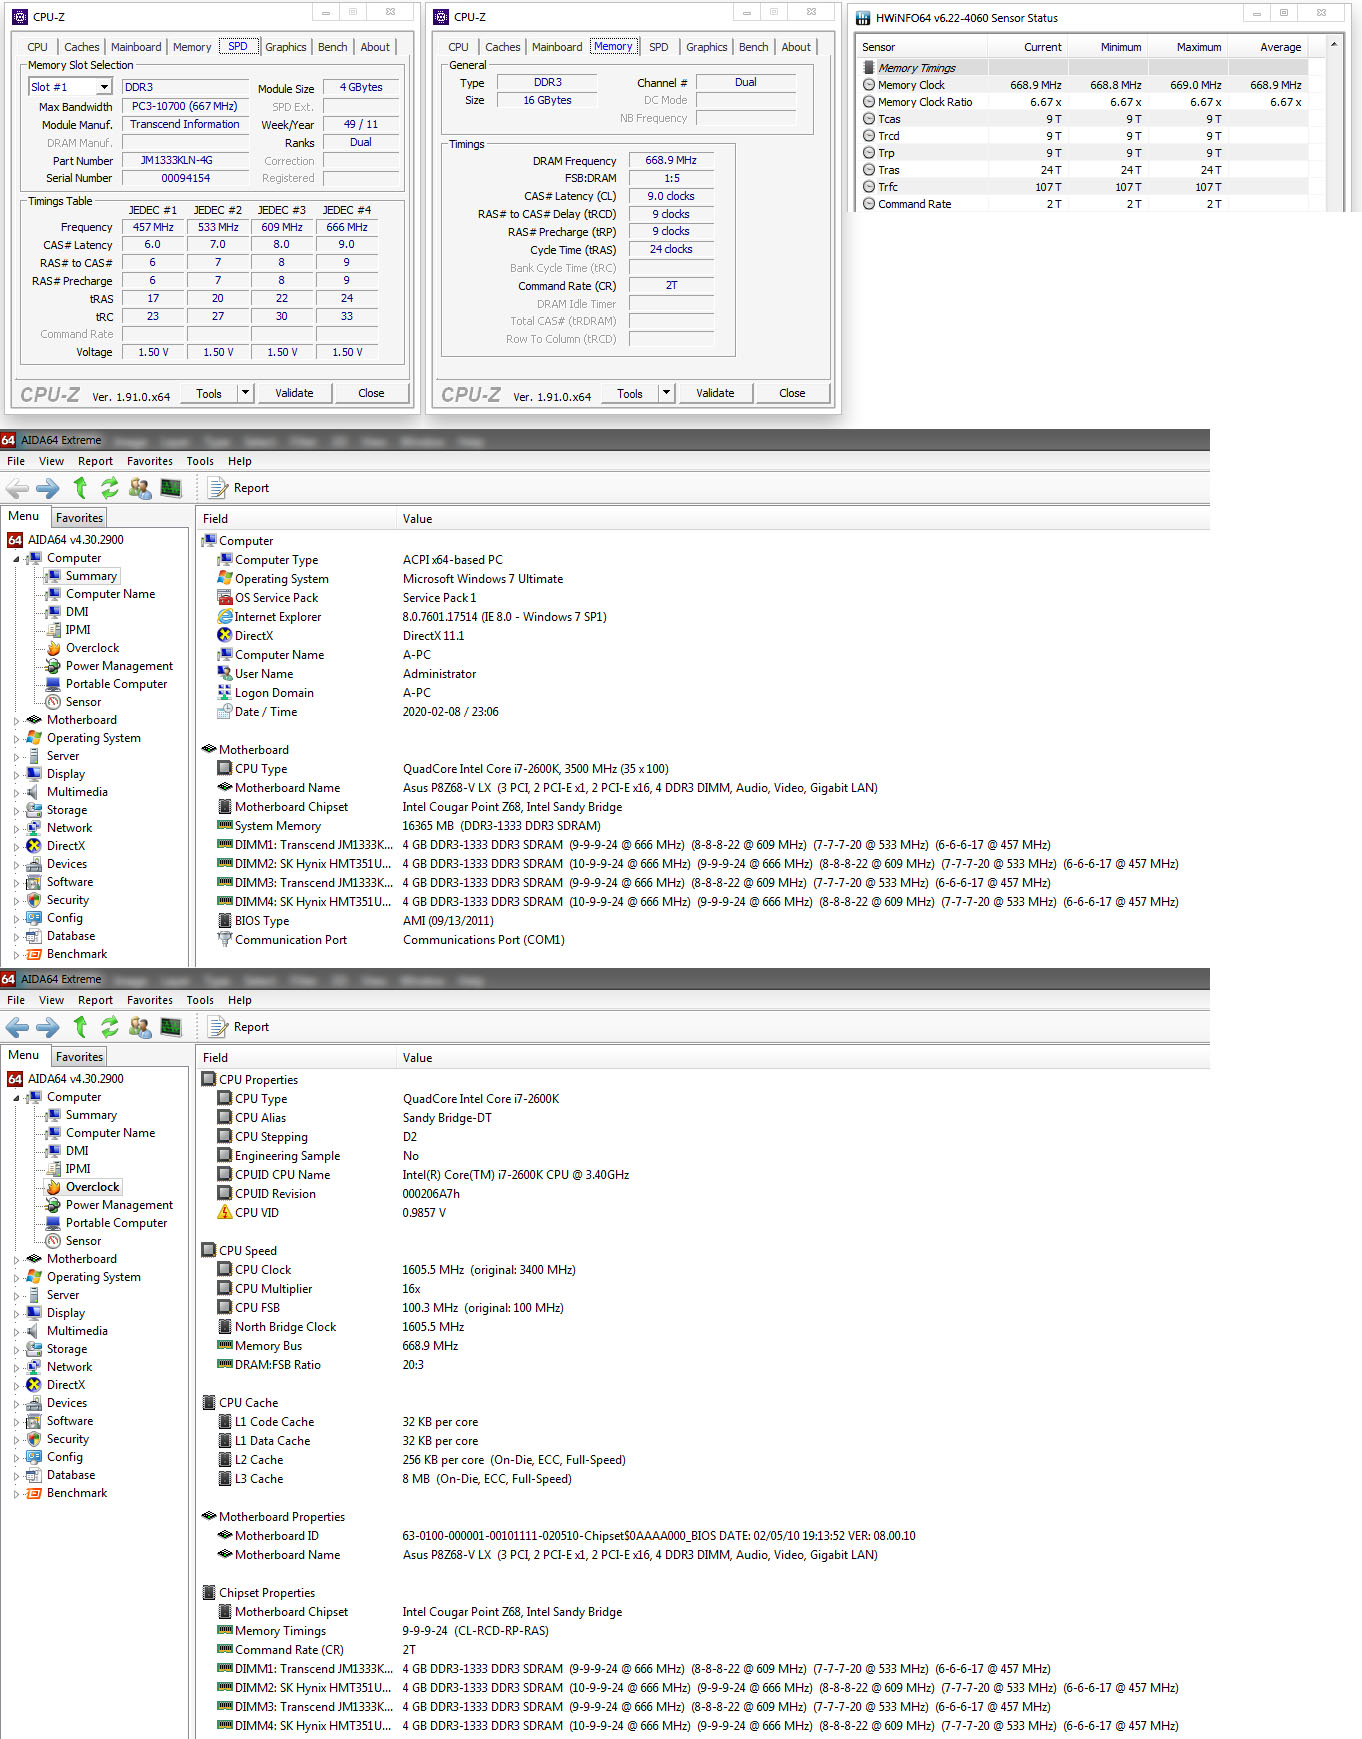
Task: Select DMI in the upper AIDA64 tree
Action: click(77, 612)
